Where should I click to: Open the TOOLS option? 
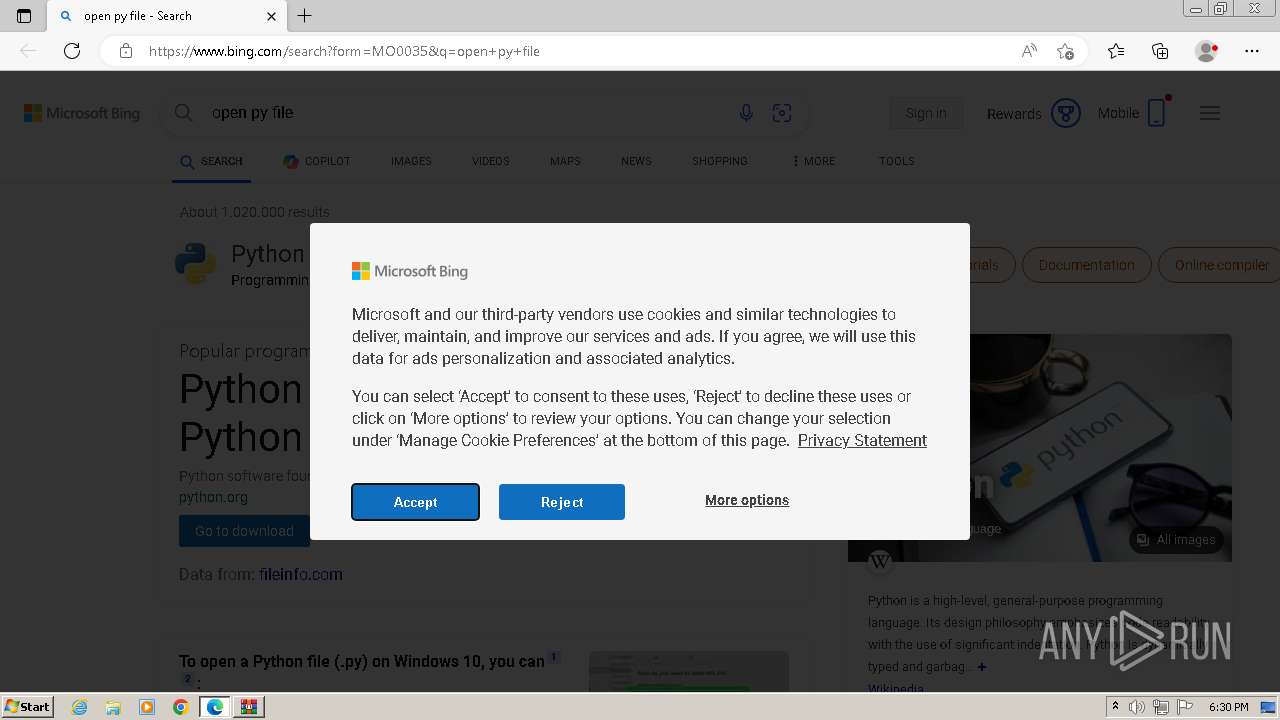click(897, 161)
